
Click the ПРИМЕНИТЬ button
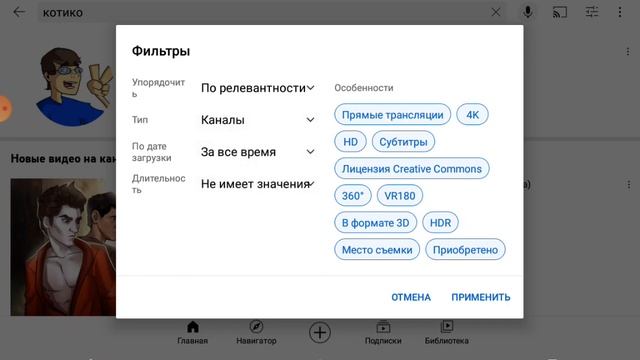pyautogui.click(x=481, y=297)
